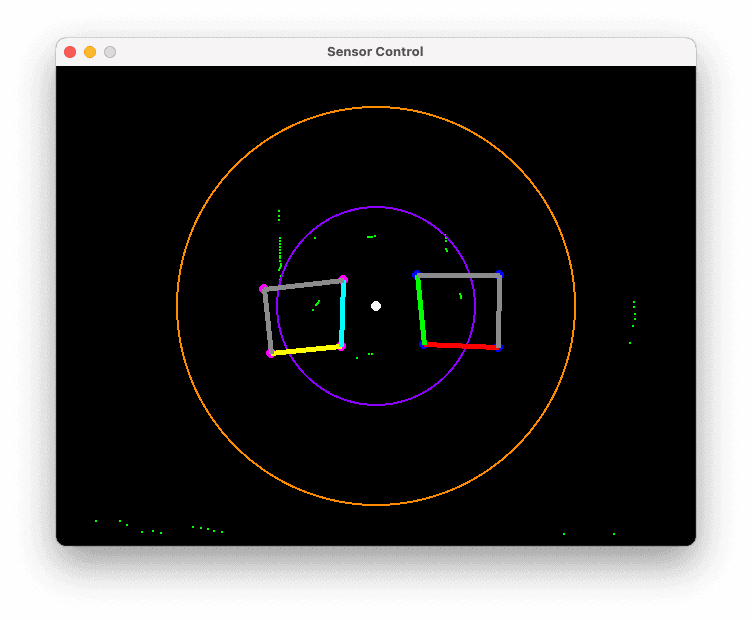The image size is (752, 620).
Task: Select the cyan right edge of left box
Action: (342, 313)
